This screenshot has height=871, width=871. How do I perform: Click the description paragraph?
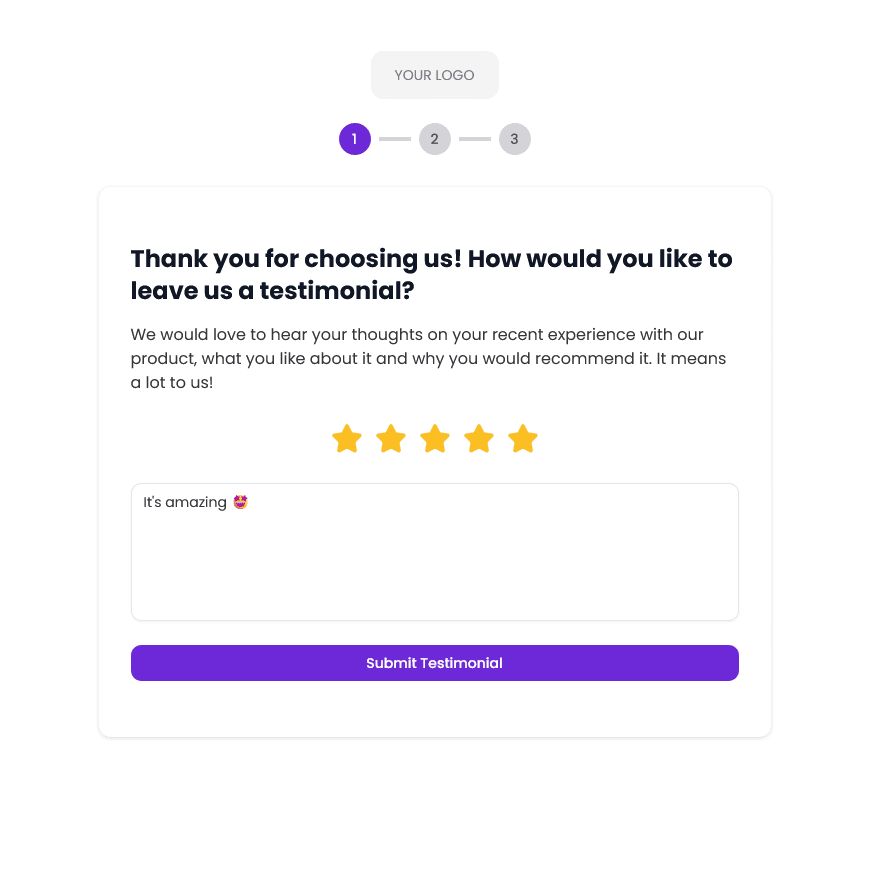click(428, 357)
